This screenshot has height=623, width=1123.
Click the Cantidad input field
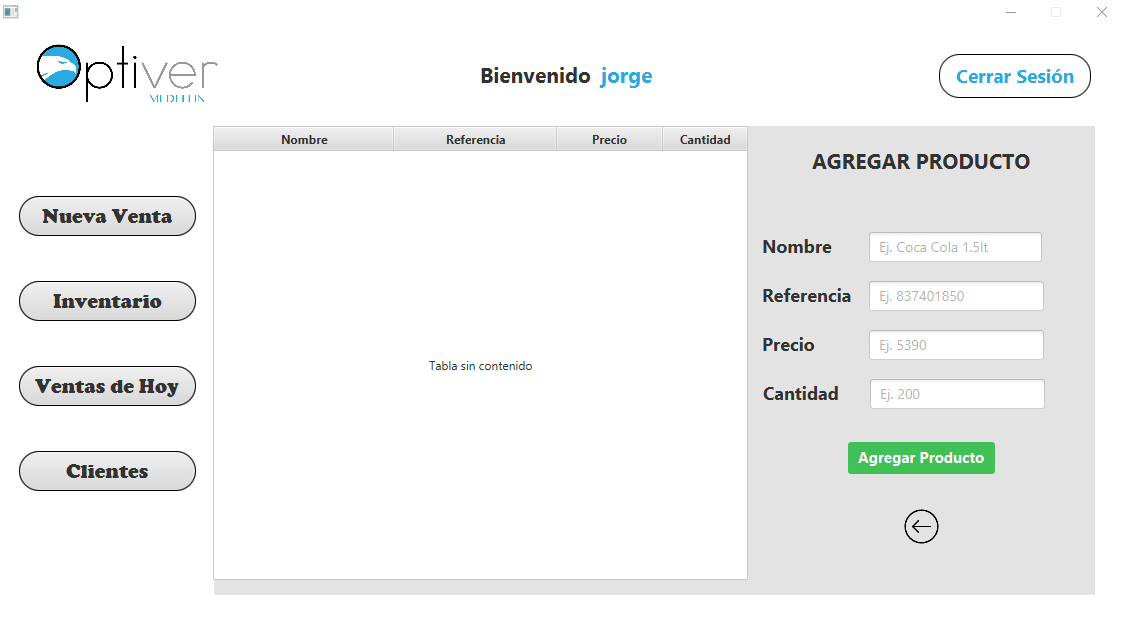[x=956, y=393]
